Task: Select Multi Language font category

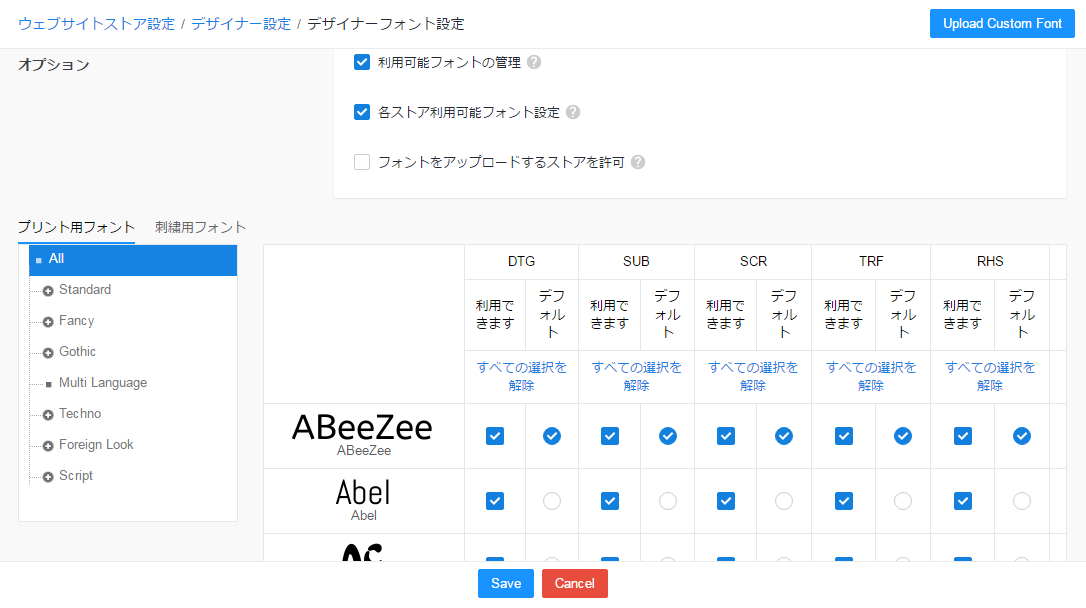Action: pos(102,383)
